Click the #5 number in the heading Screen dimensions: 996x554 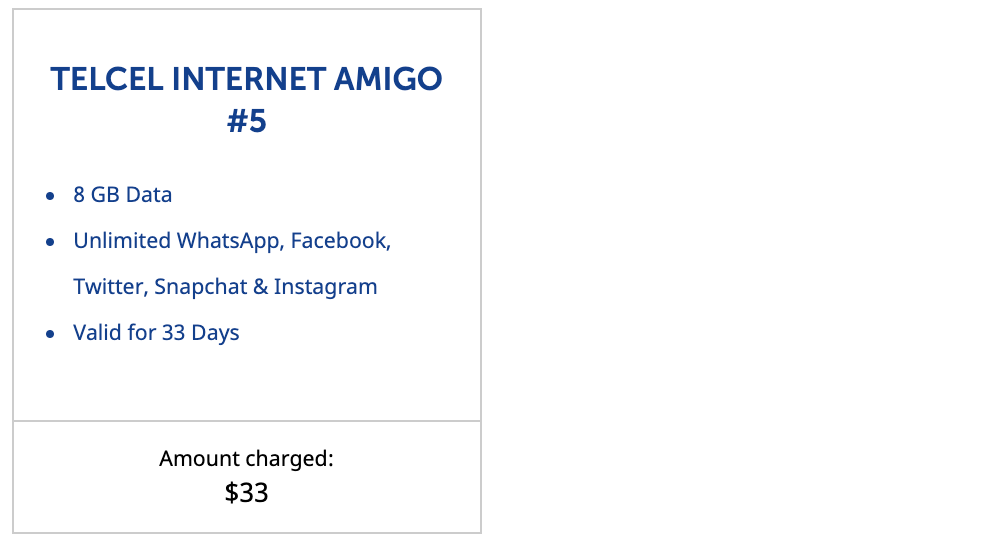tap(246, 121)
